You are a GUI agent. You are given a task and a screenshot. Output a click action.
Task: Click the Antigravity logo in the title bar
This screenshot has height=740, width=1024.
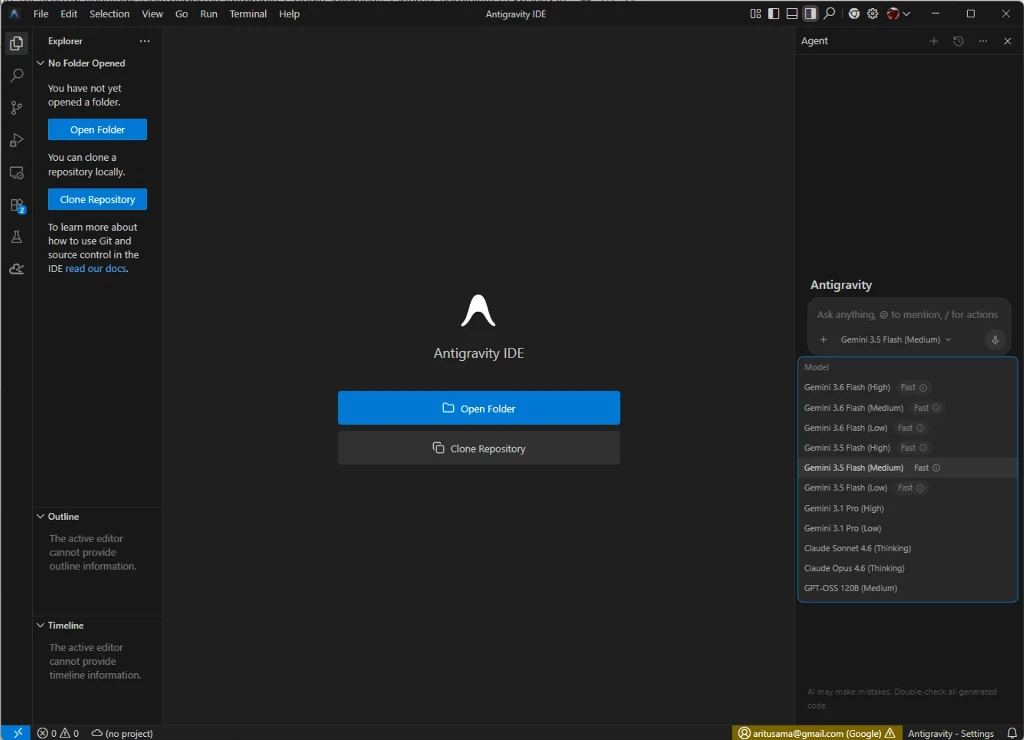[14, 13]
